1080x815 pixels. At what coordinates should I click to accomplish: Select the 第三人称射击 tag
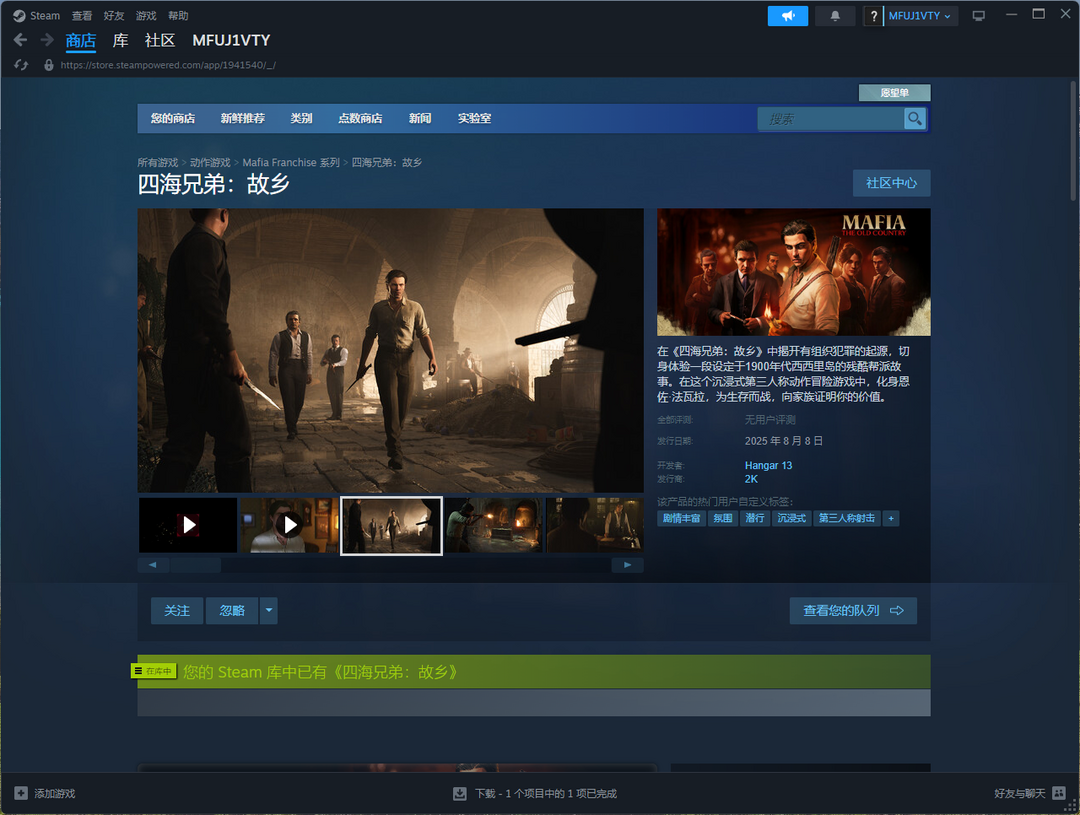tap(847, 518)
